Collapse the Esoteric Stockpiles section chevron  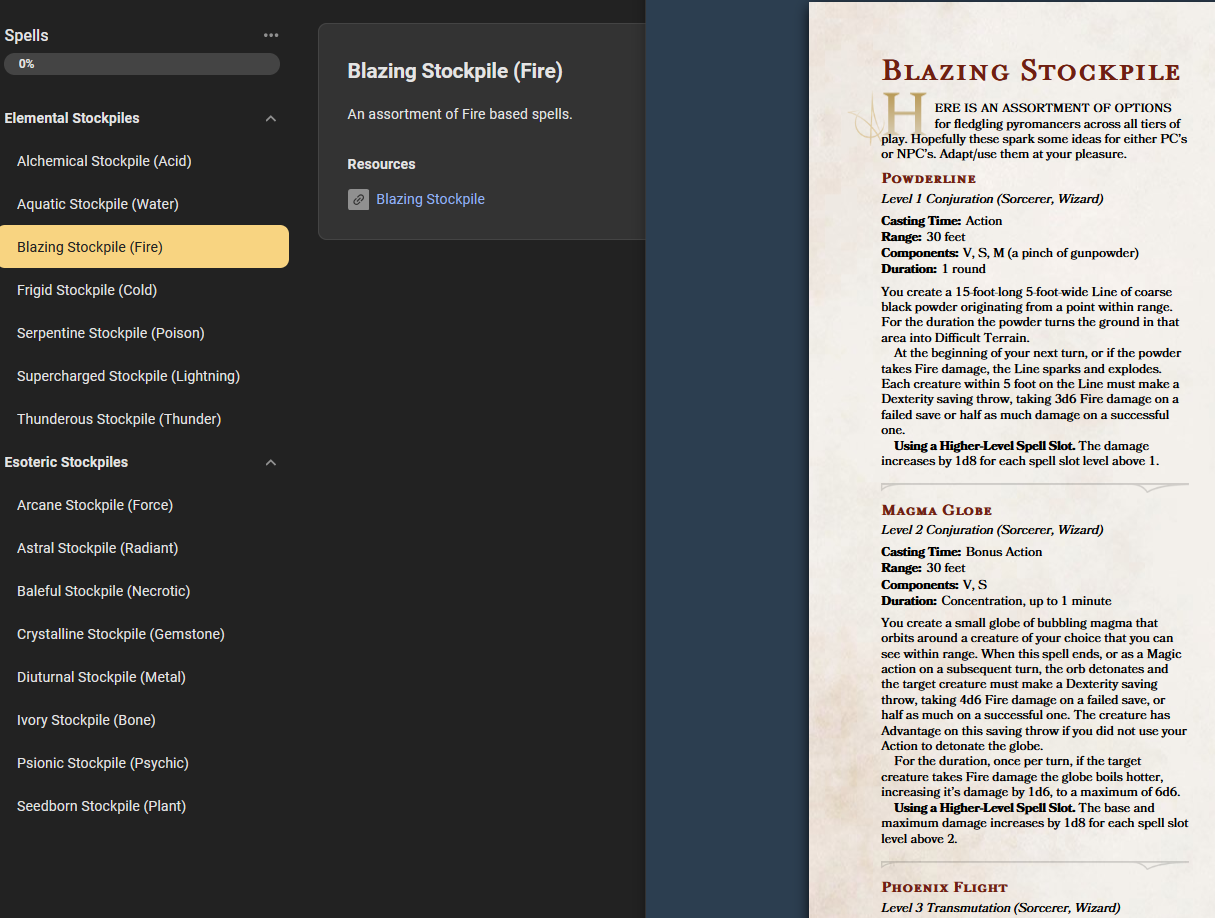click(270, 463)
